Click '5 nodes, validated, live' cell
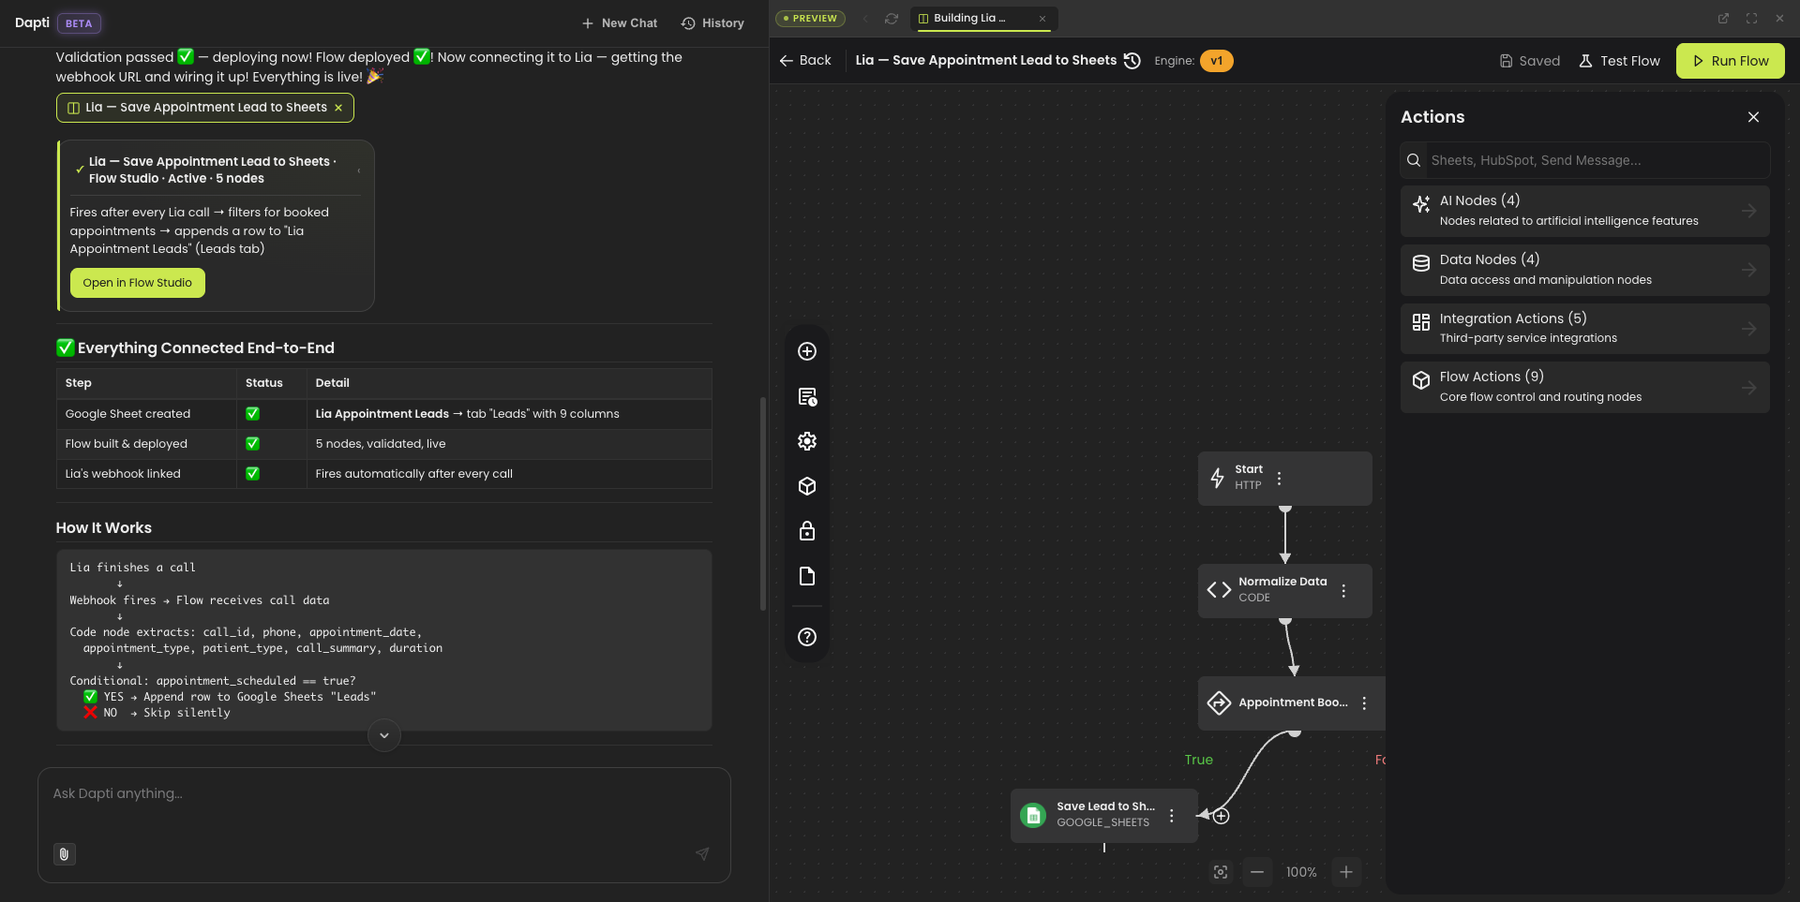1800x902 pixels. (509, 444)
